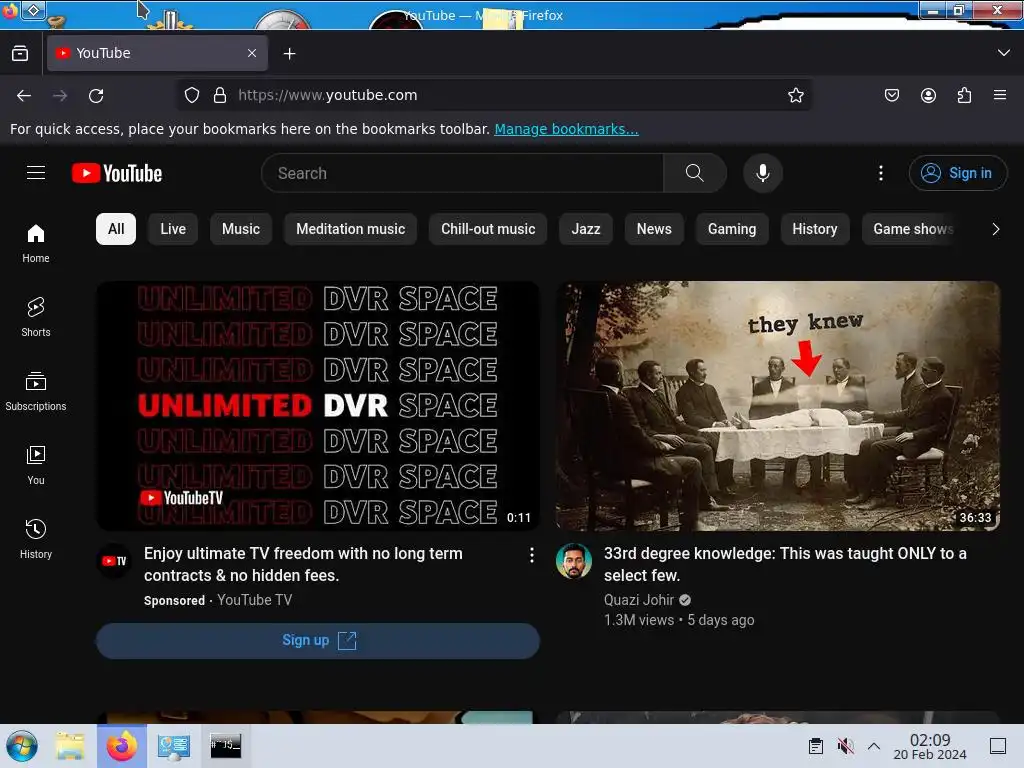Image resolution: width=1024 pixels, height=768 pixels.
Task: Open Subscriptions in the sidebar
Action: (x=36, y=391)
